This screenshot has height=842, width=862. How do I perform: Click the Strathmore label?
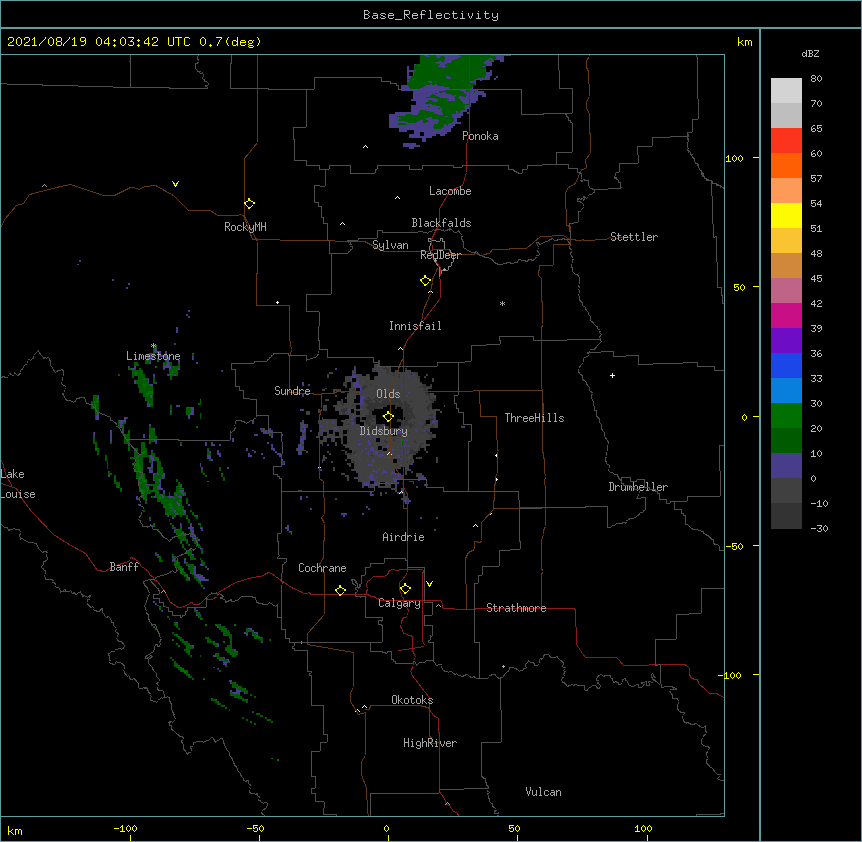click(x=516, y=608)
